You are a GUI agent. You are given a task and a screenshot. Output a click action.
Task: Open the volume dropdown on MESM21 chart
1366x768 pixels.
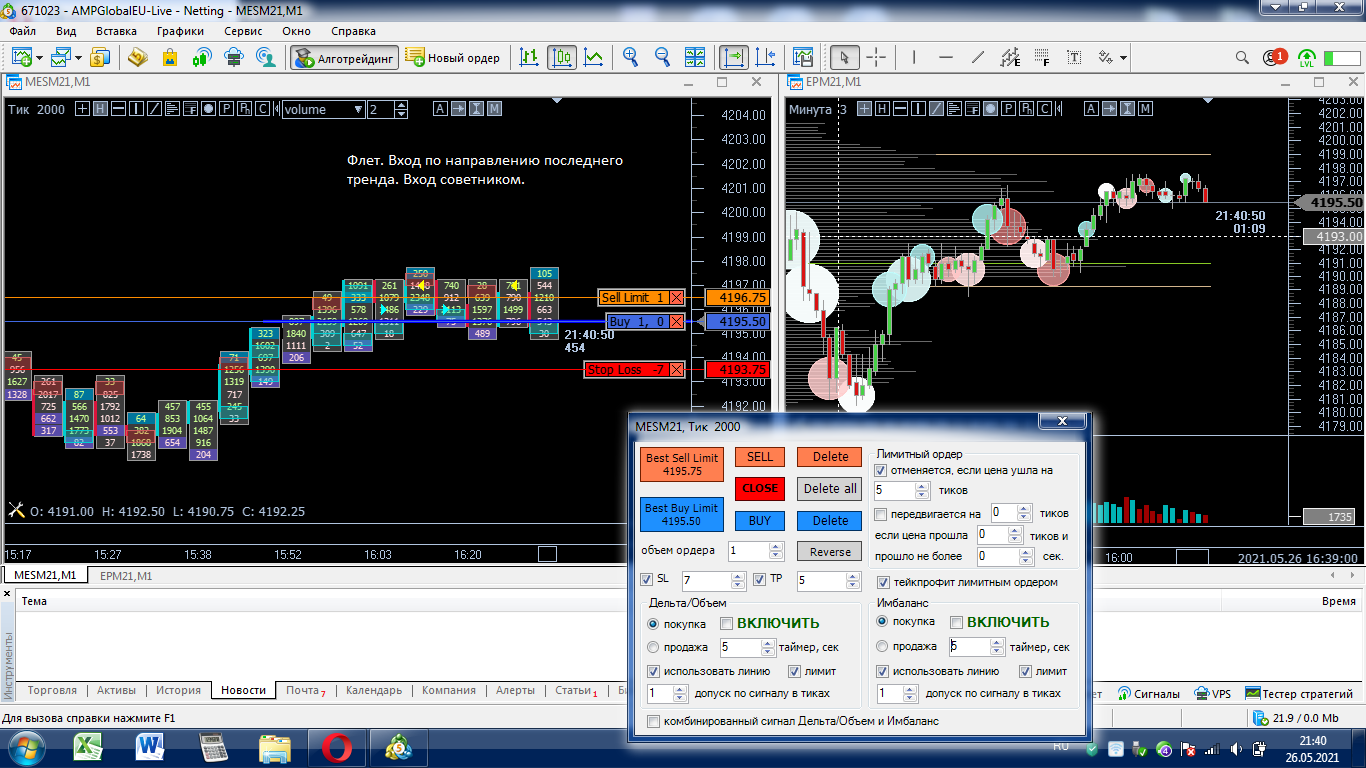pyautogui.click(x=358, y=110)
